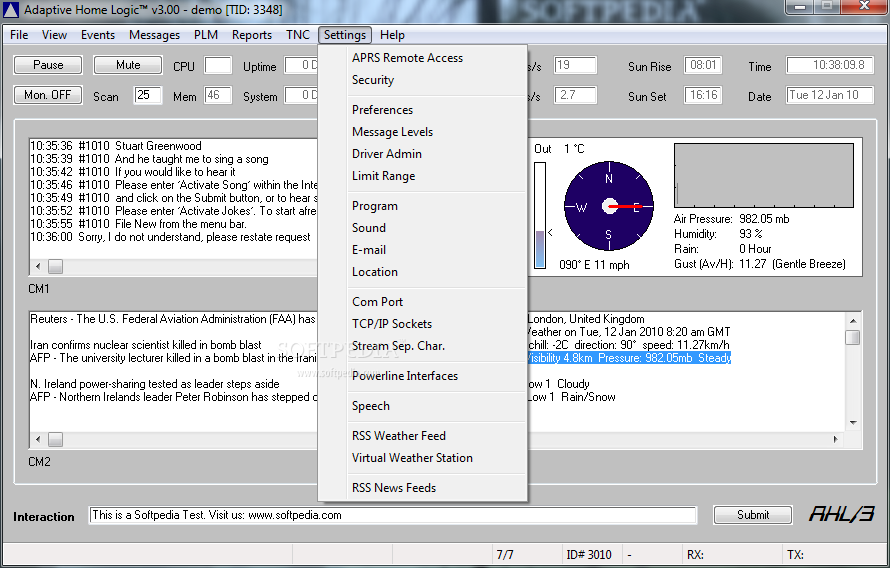Click "Sorry, I do not understand" message
The width and height of the screenshot is (890, 568).
[x=170, y=237]
